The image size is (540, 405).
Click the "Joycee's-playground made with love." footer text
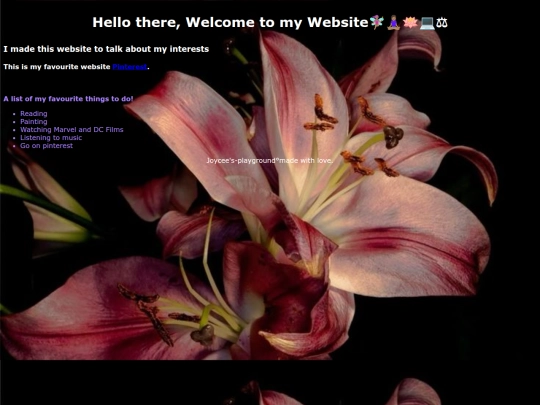tap(270, 160)
